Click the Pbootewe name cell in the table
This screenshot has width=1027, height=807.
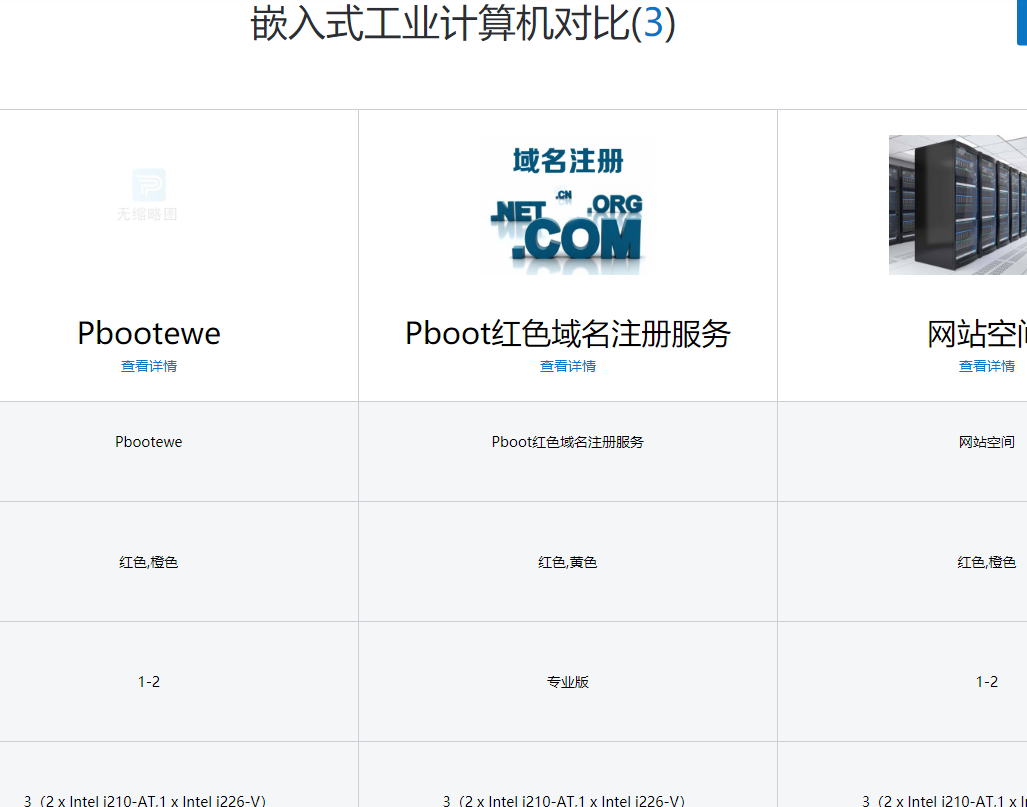148,441
